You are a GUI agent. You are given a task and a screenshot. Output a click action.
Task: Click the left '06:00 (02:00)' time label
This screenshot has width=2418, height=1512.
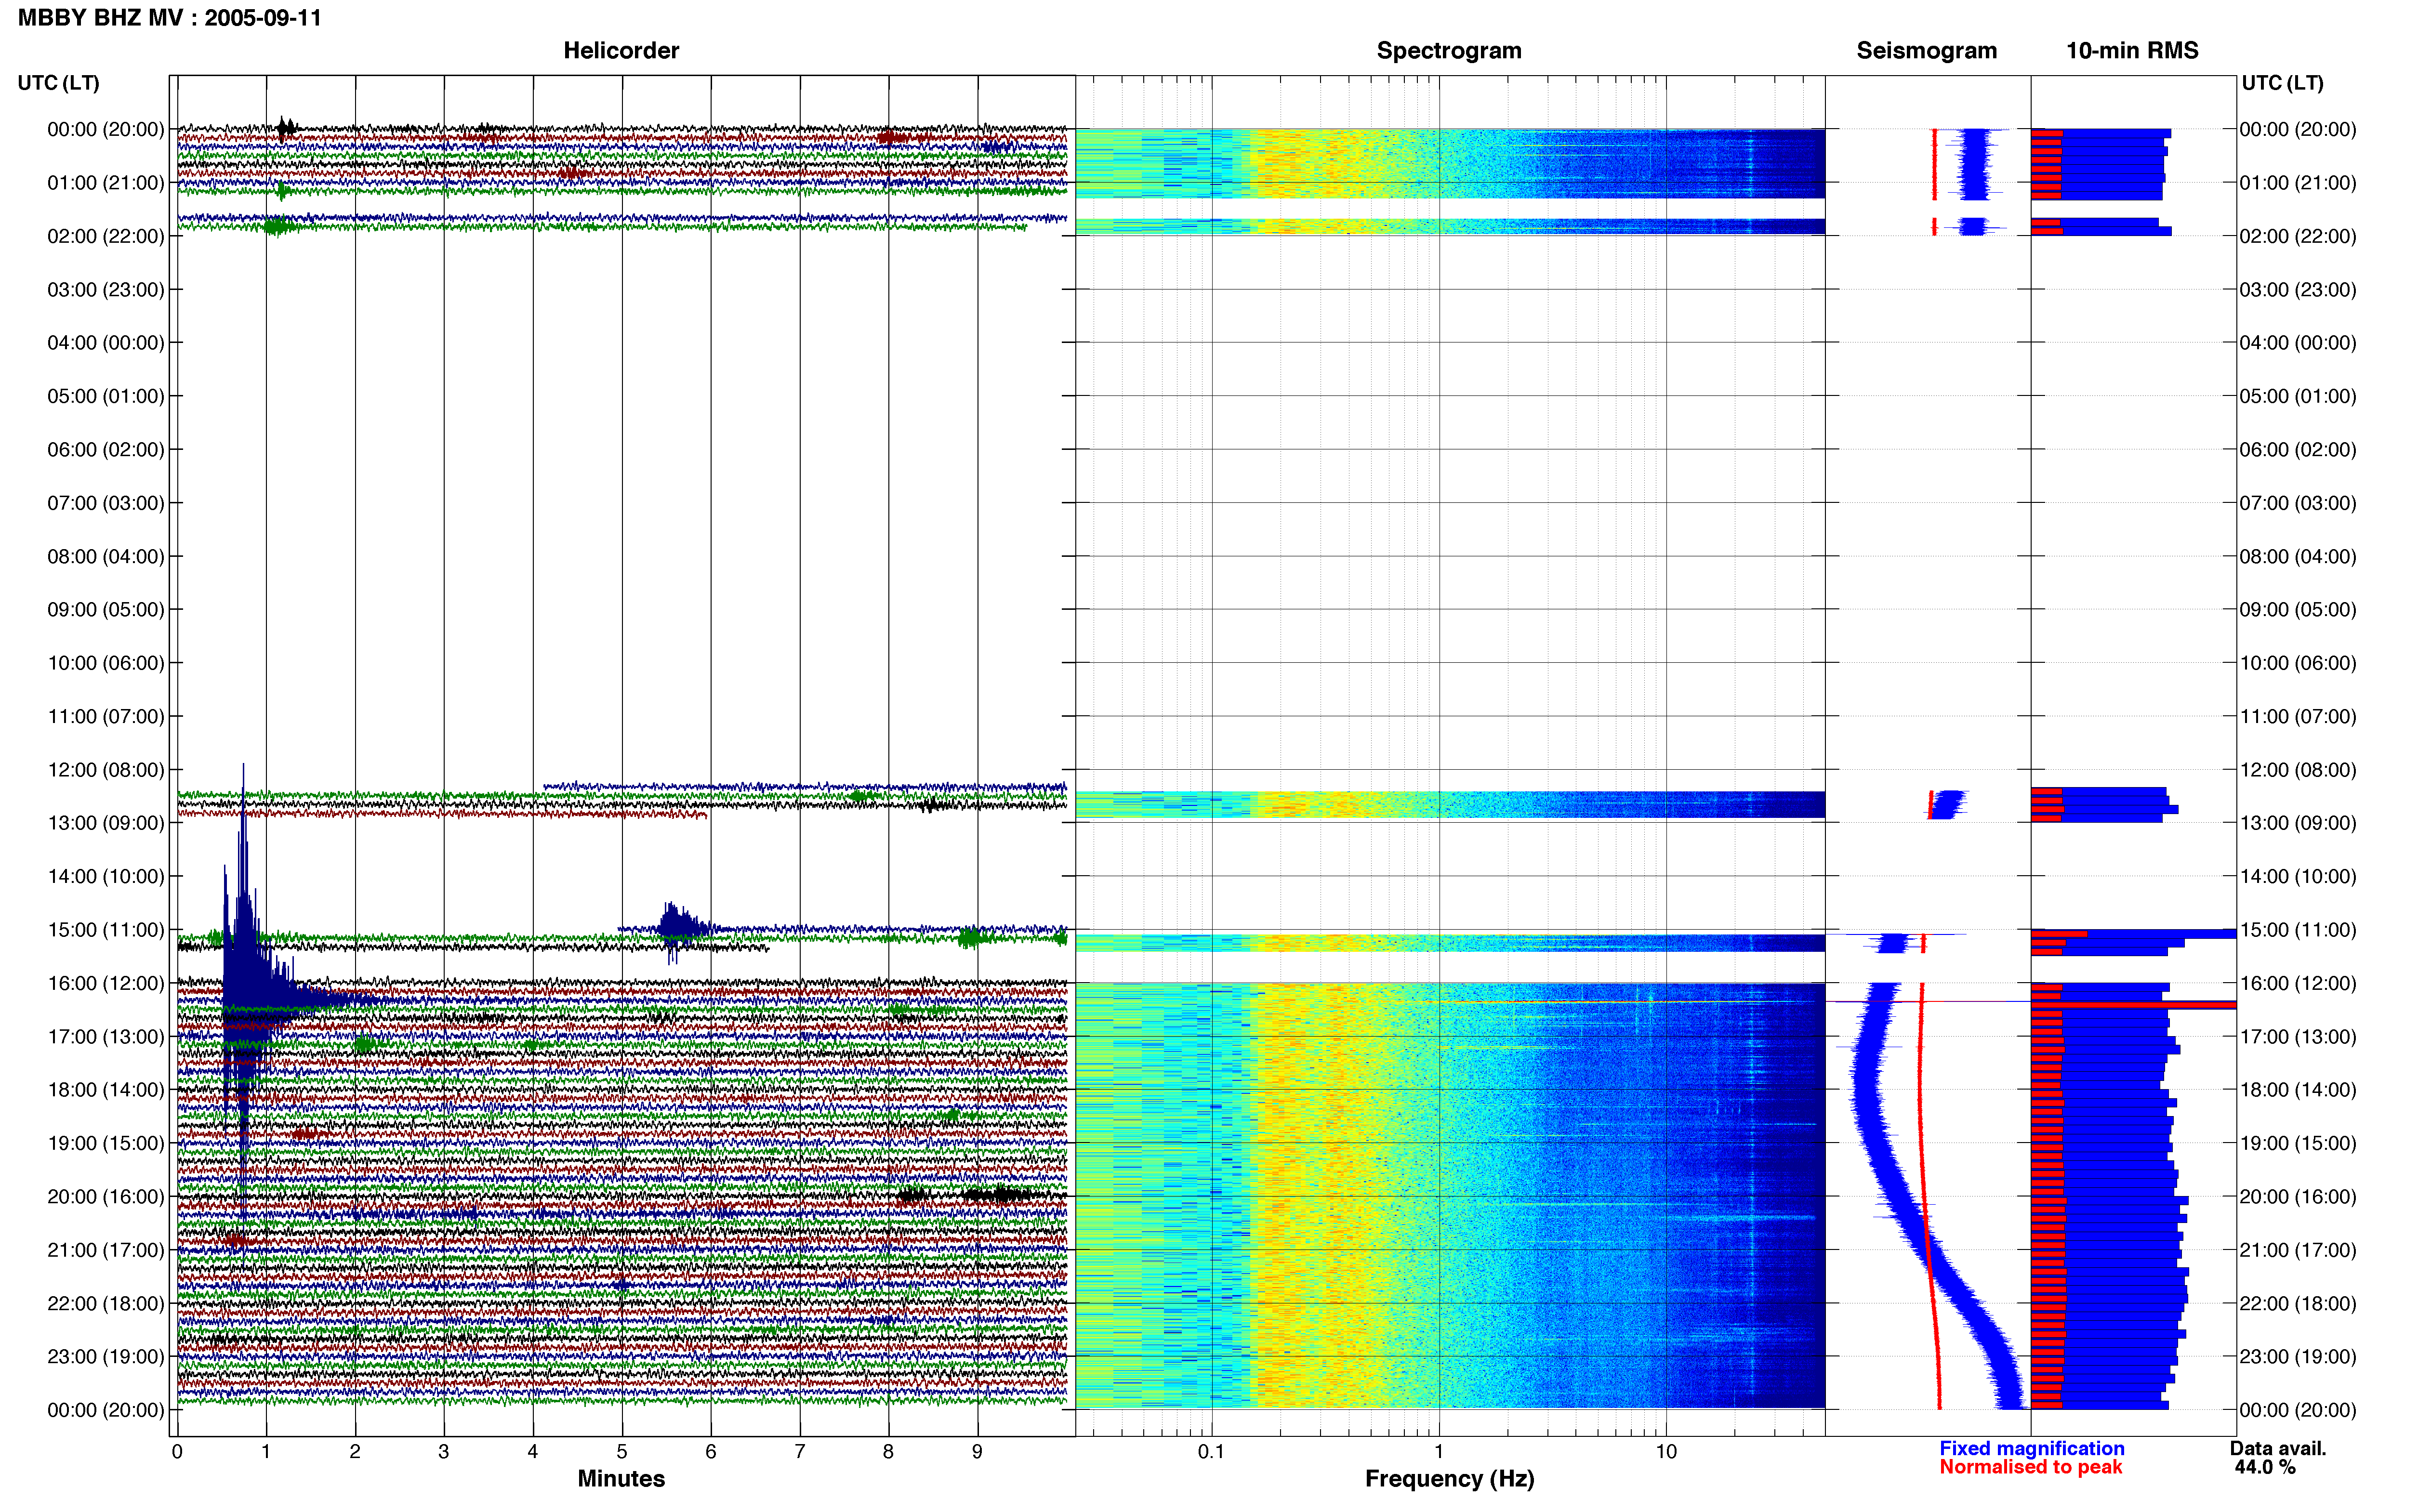tap(106, 450)
